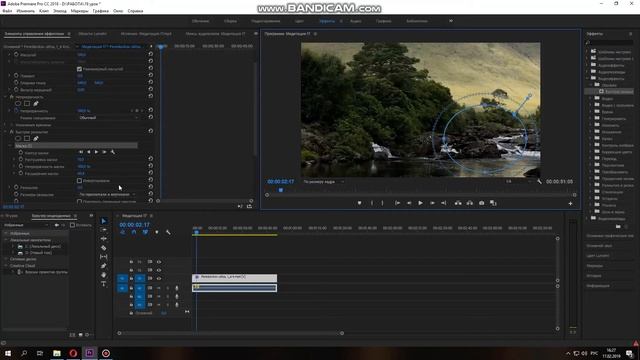Expand Time Remapping effect group
Image resolution: width=640 pixels, height=360 pixels.
point(6,125)
